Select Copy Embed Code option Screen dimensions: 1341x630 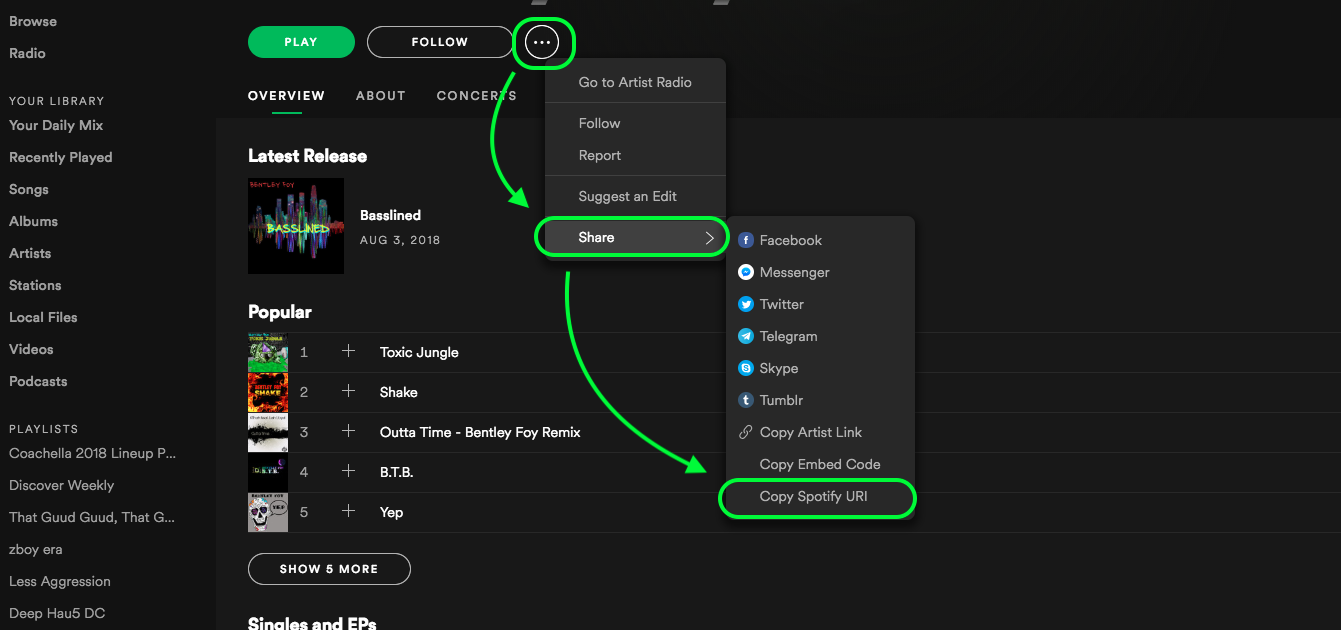click(x=820, y=464)
